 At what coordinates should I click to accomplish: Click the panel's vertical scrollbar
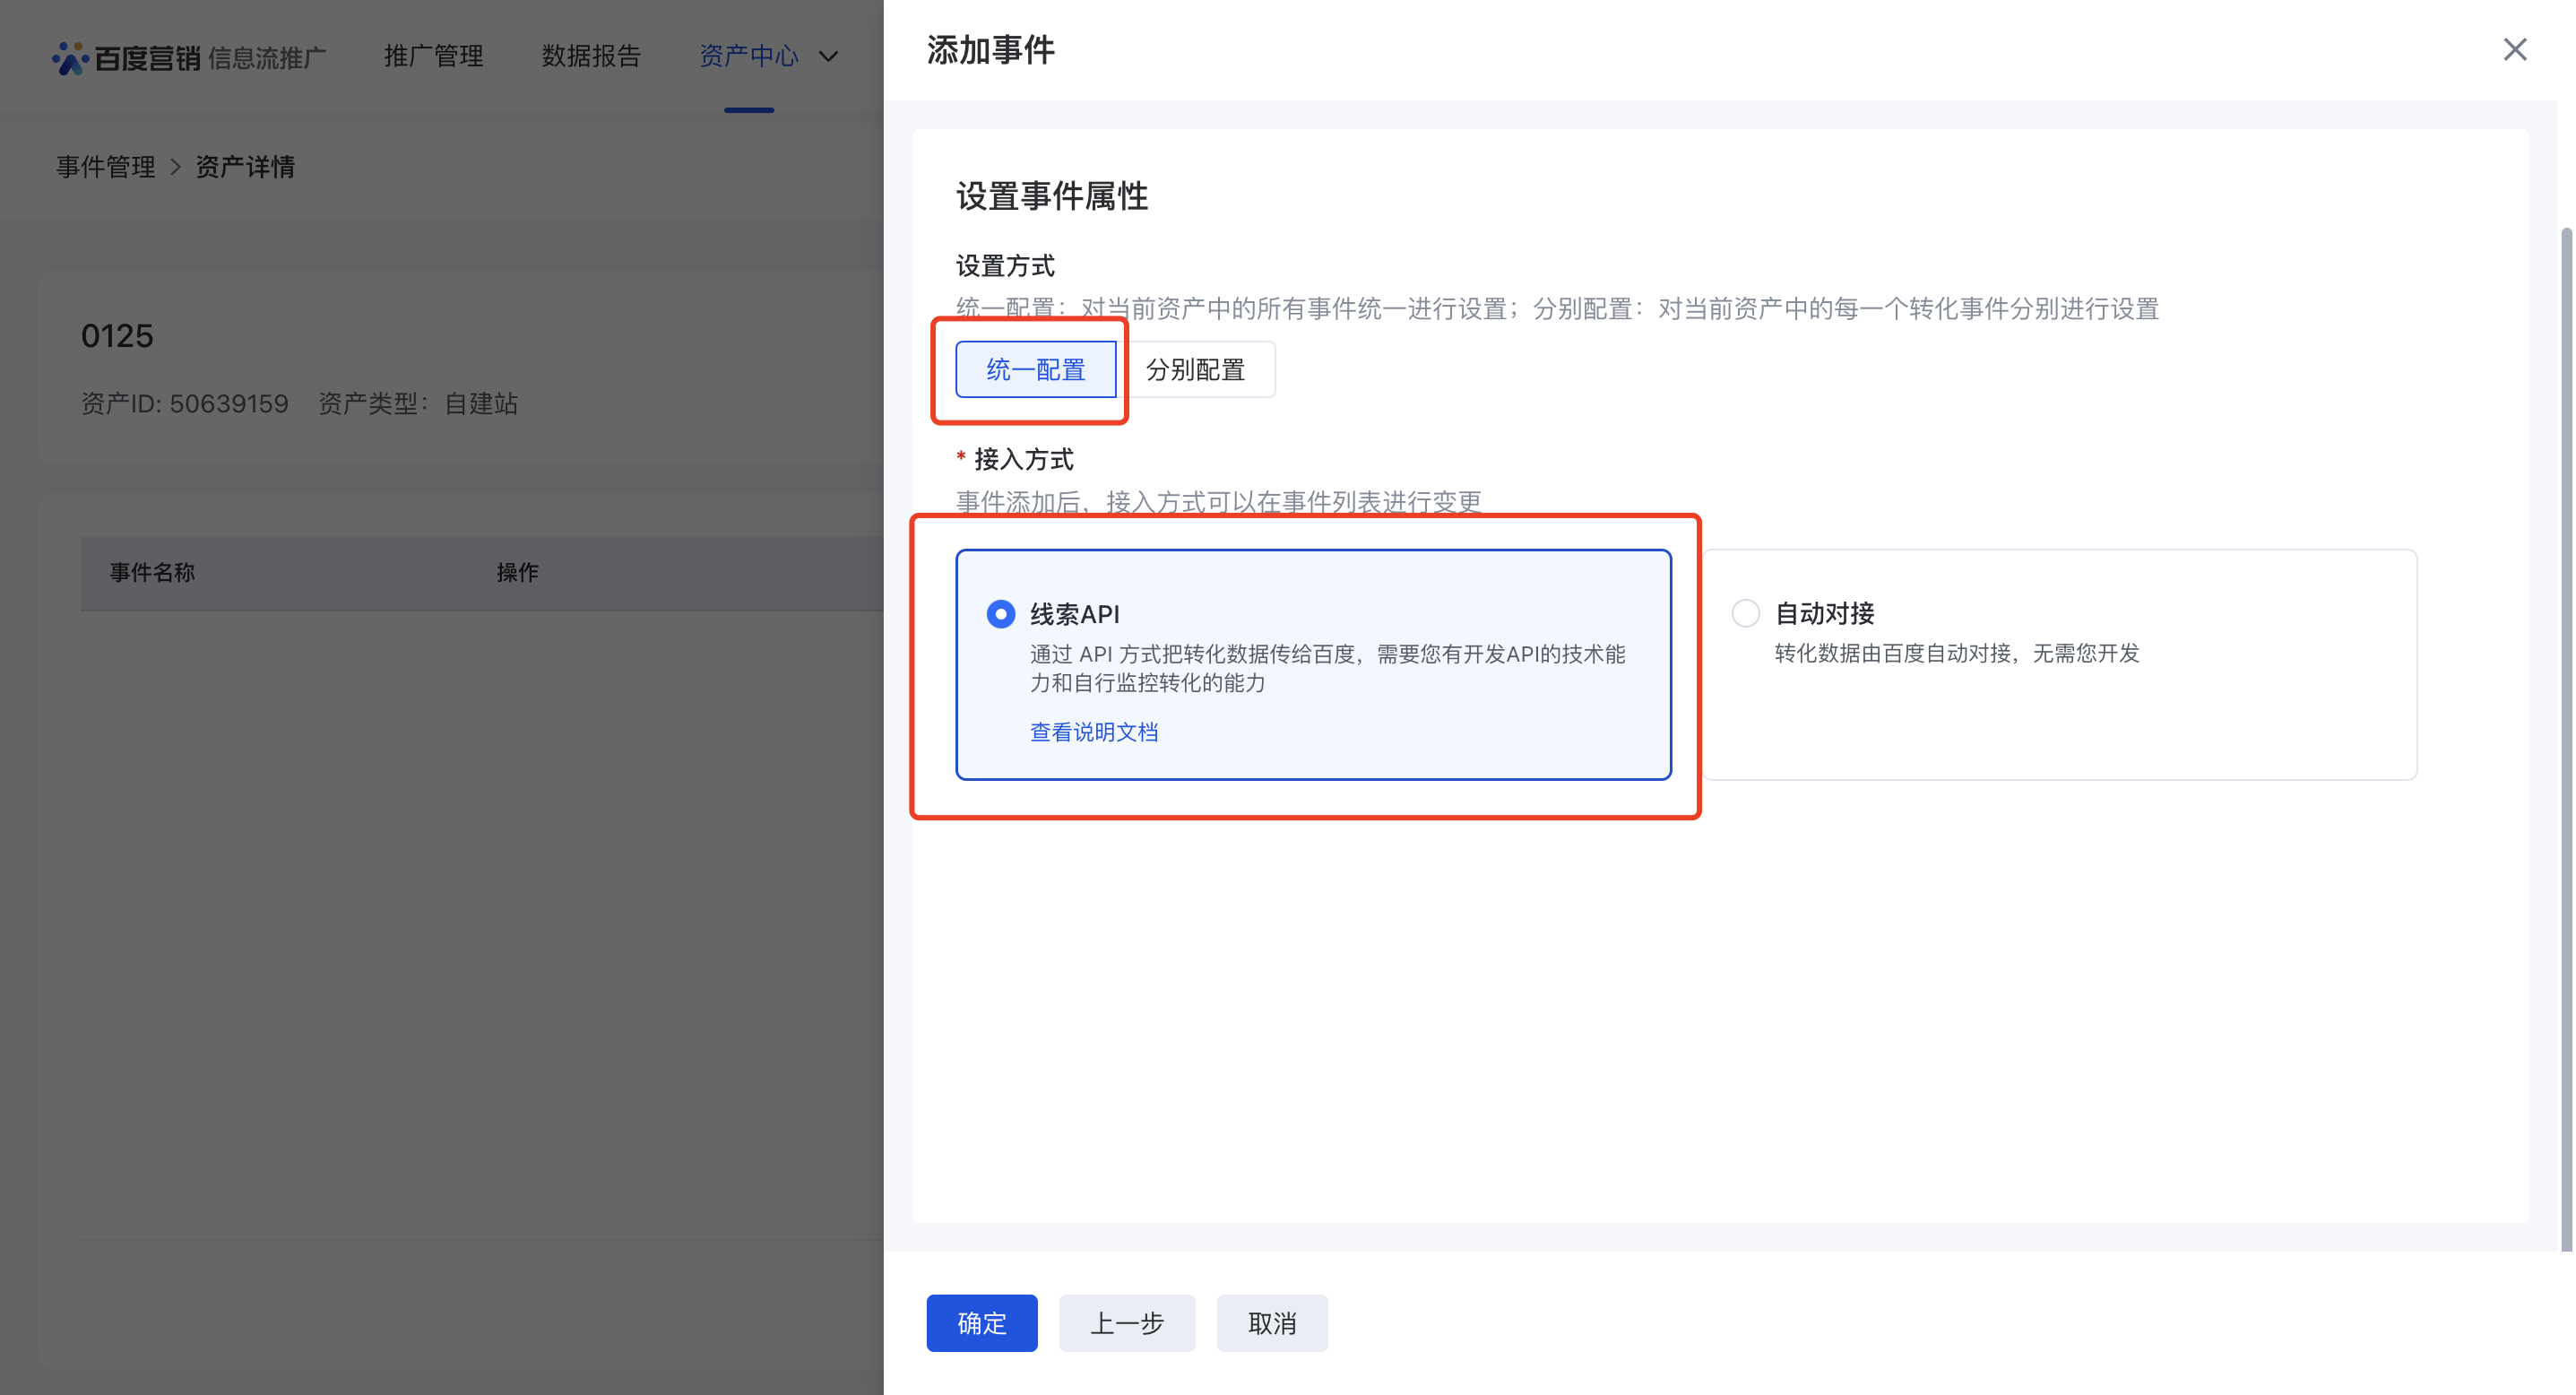point(2566,738)
